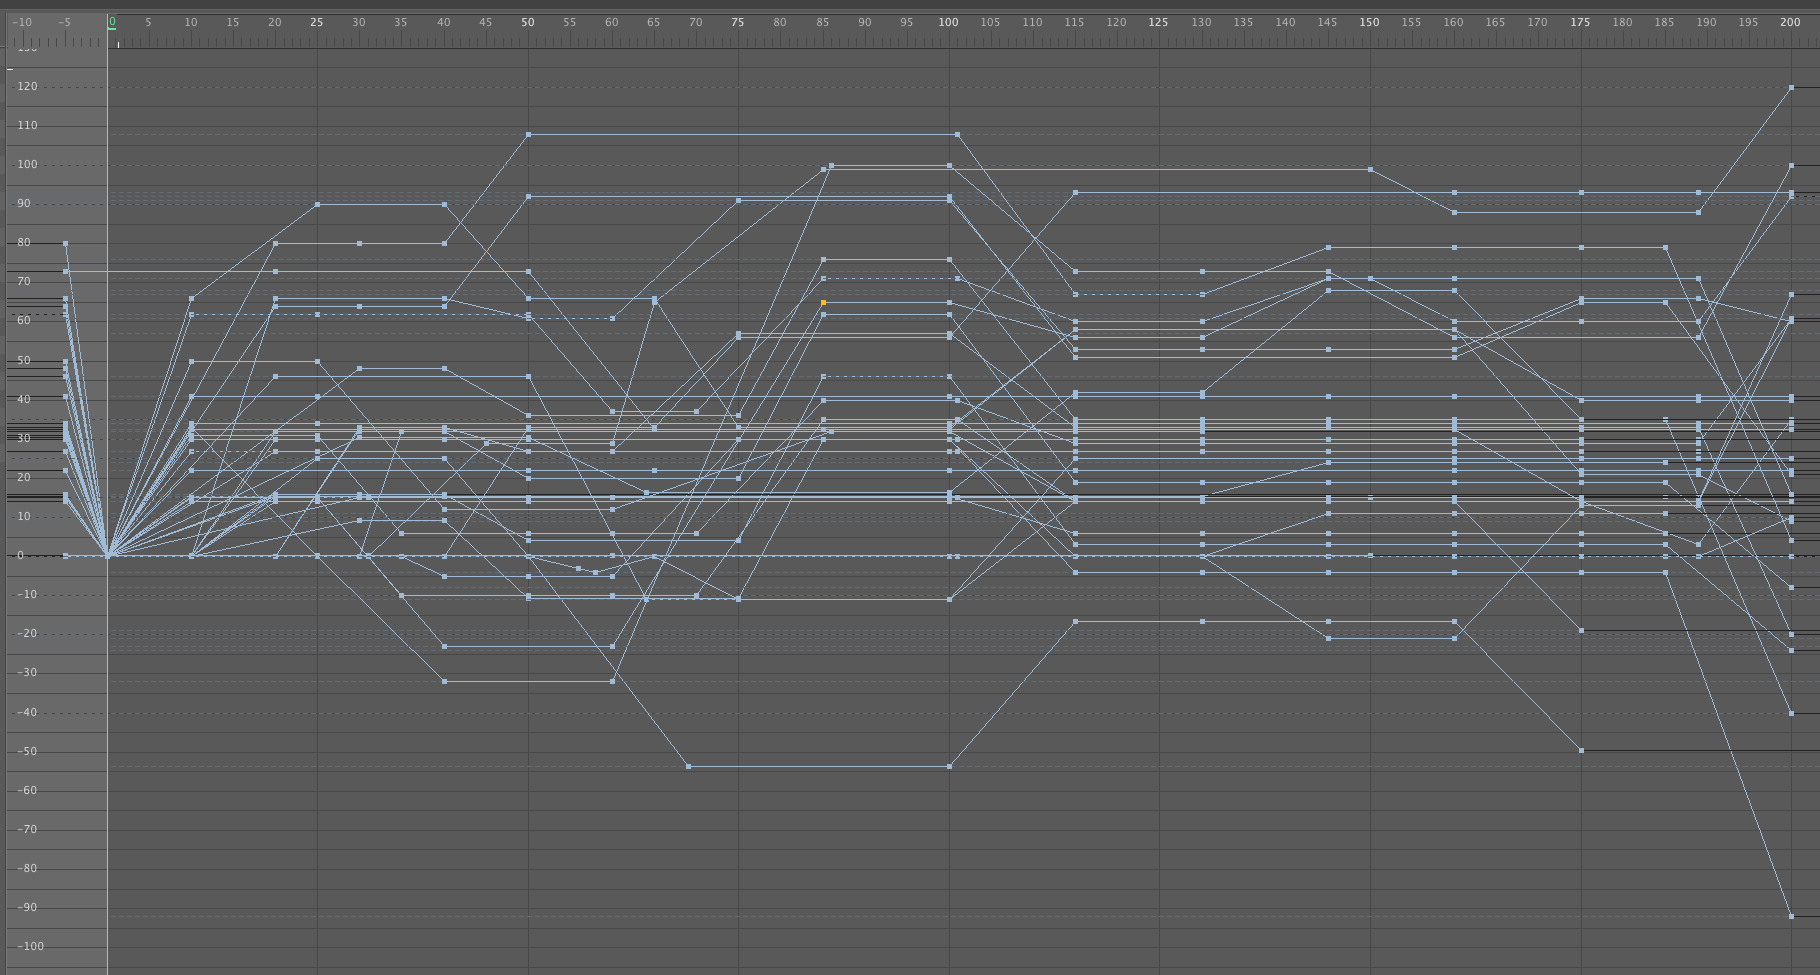
Task: Jump to frame 100 on ruler
Action: point(948,22)
